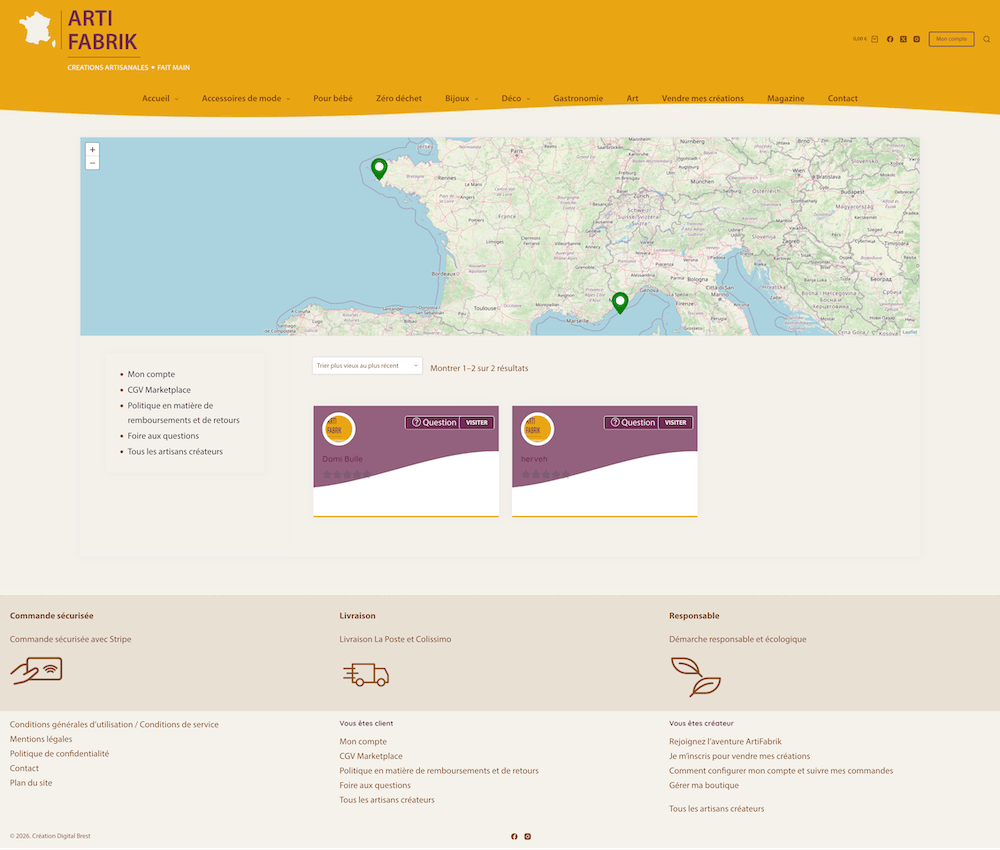
Task: Click the delivery truck icon under Livraison
Action: click(365, 674)
